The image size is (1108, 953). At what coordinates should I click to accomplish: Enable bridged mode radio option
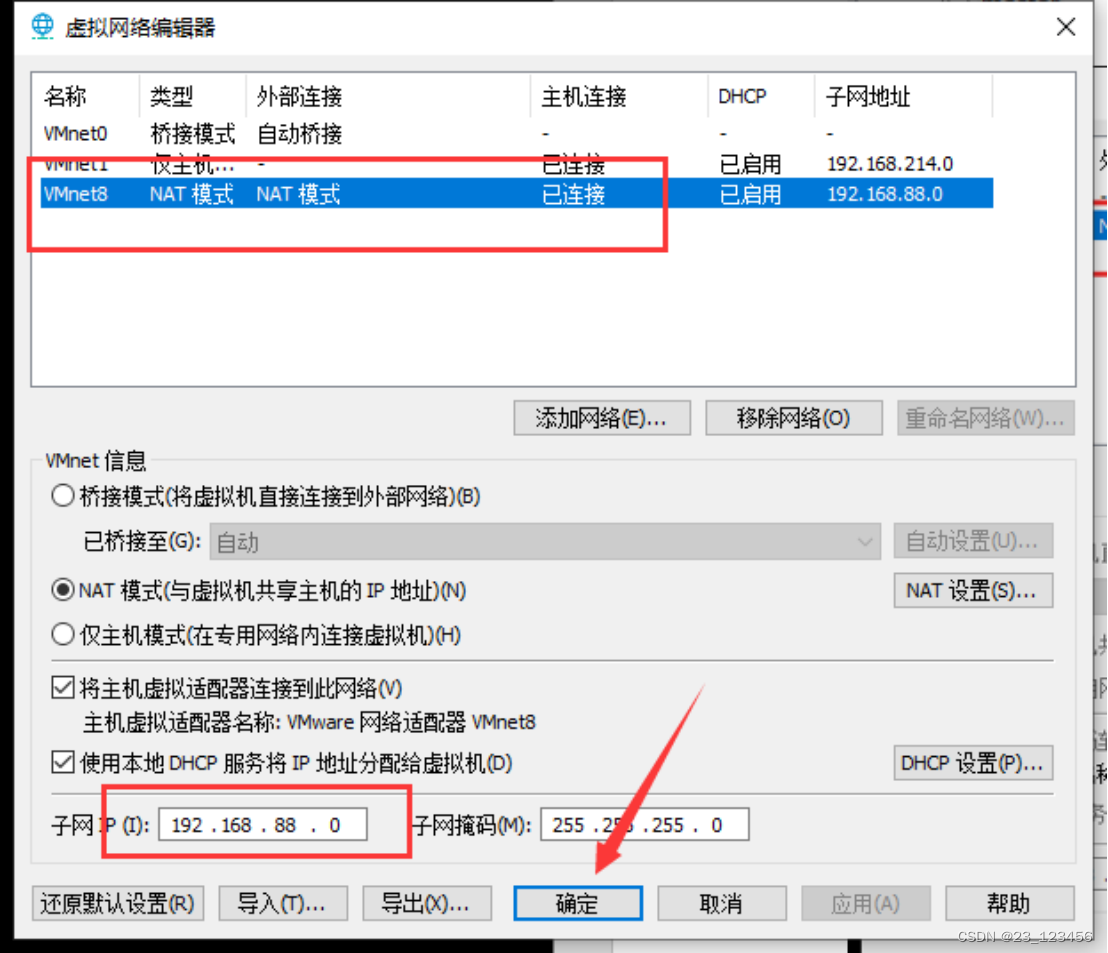[61, 495]
